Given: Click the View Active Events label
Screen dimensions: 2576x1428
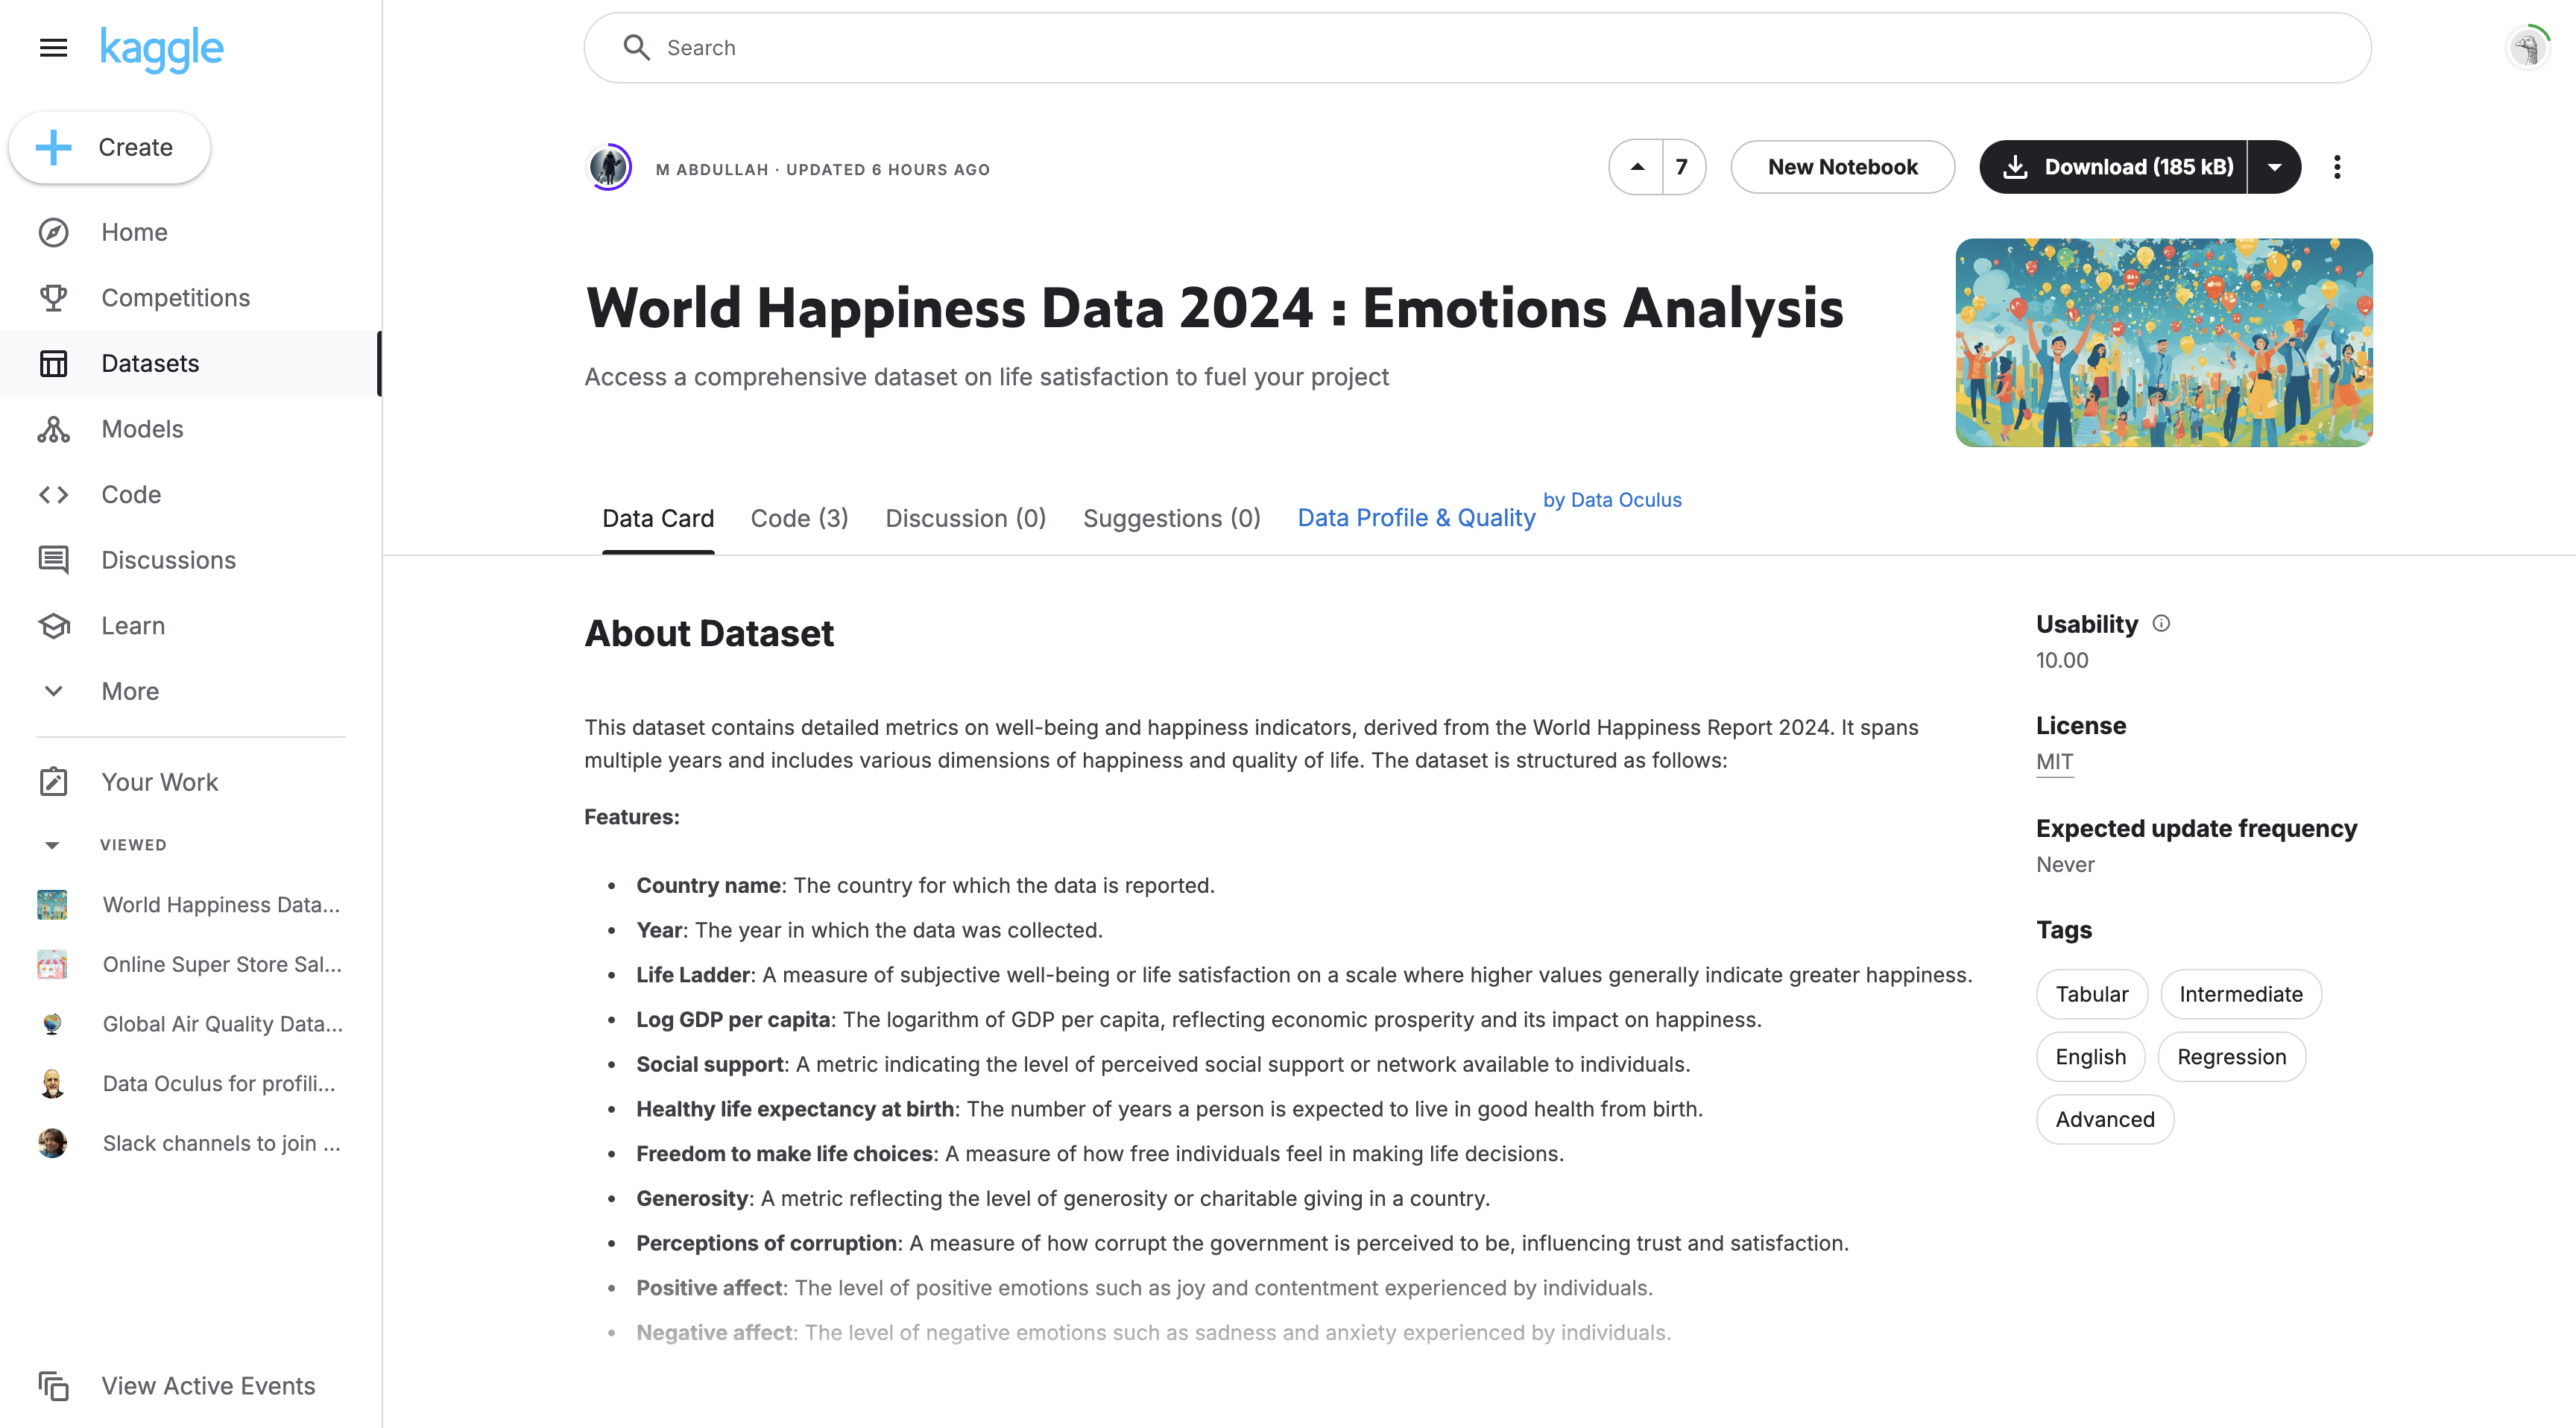Looking at the screenshot, I should click(x=208, y=1386).
